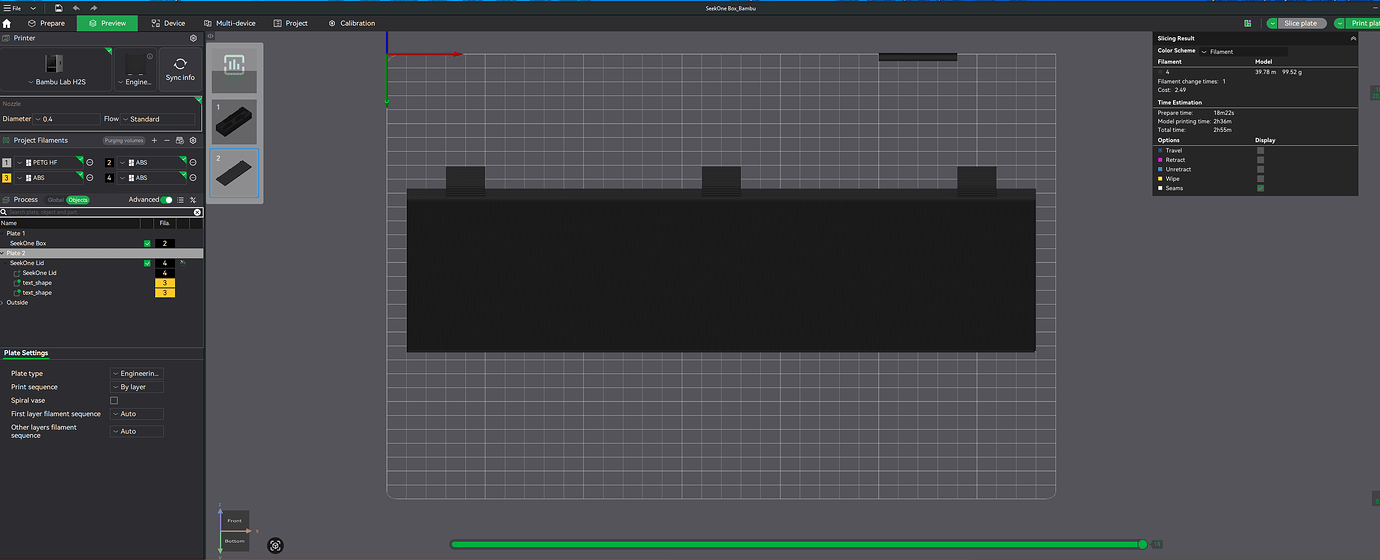Open printer settings gear icon
The width and height of the screenshot is (1380, 560).
tap(194, 38)
